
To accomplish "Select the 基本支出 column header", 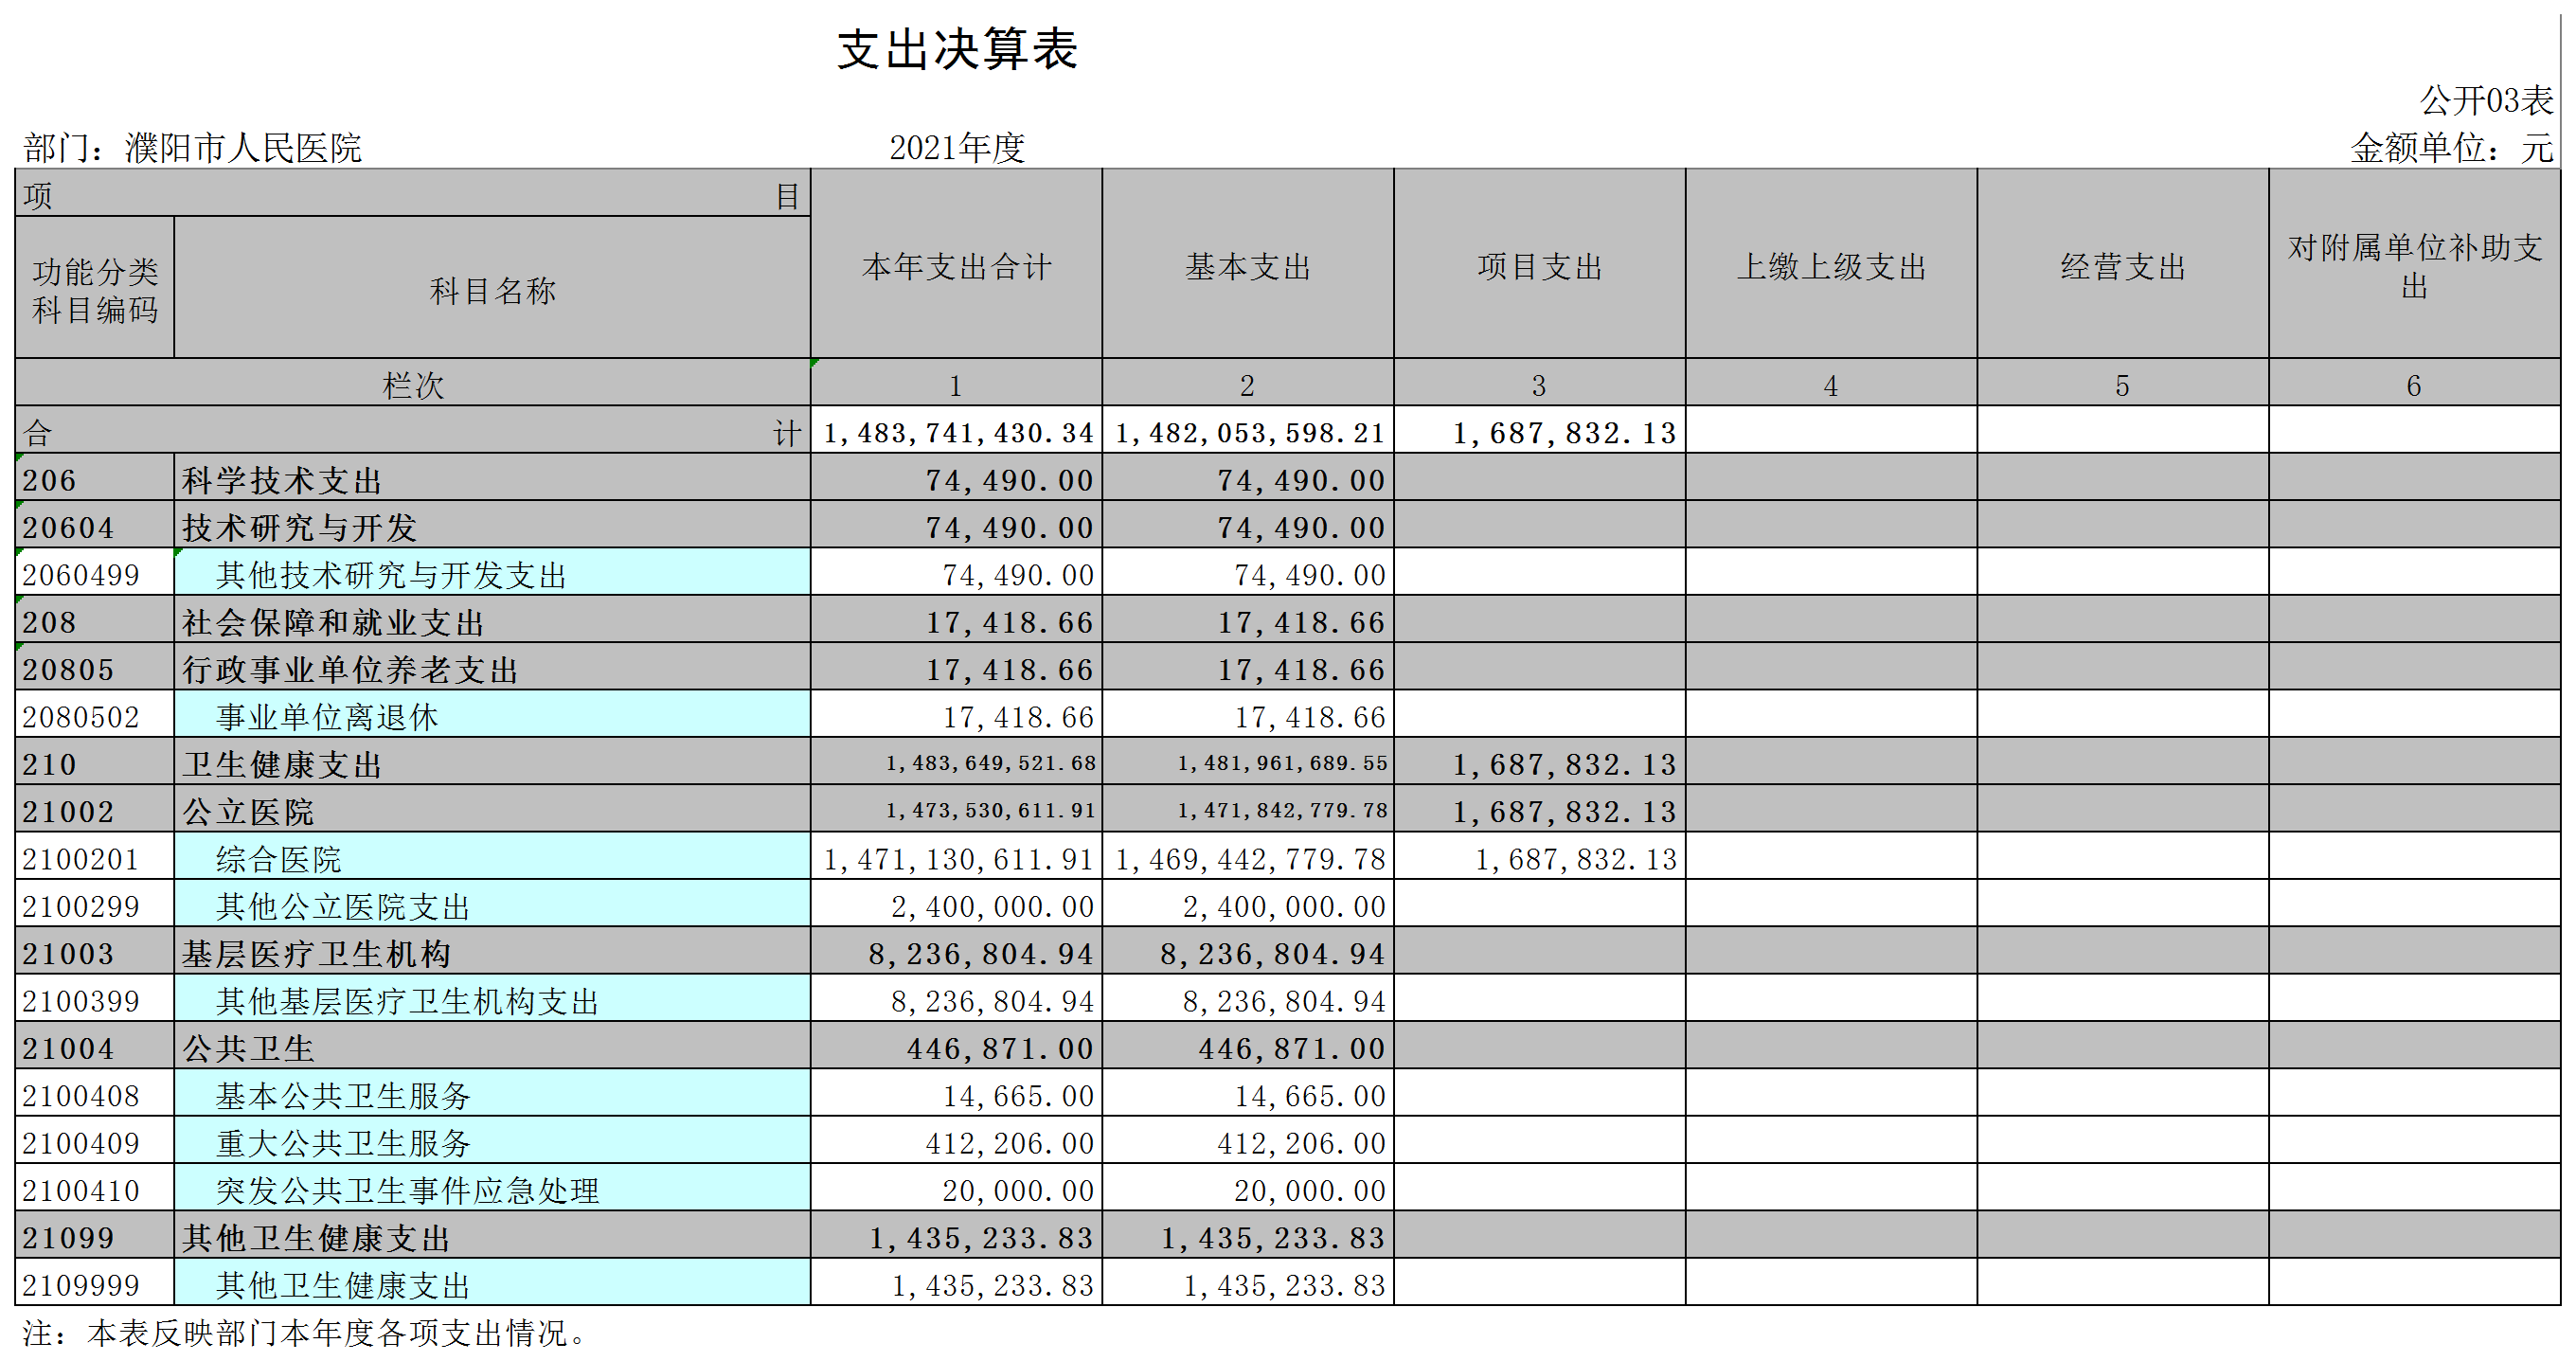I will point(1247,266).
